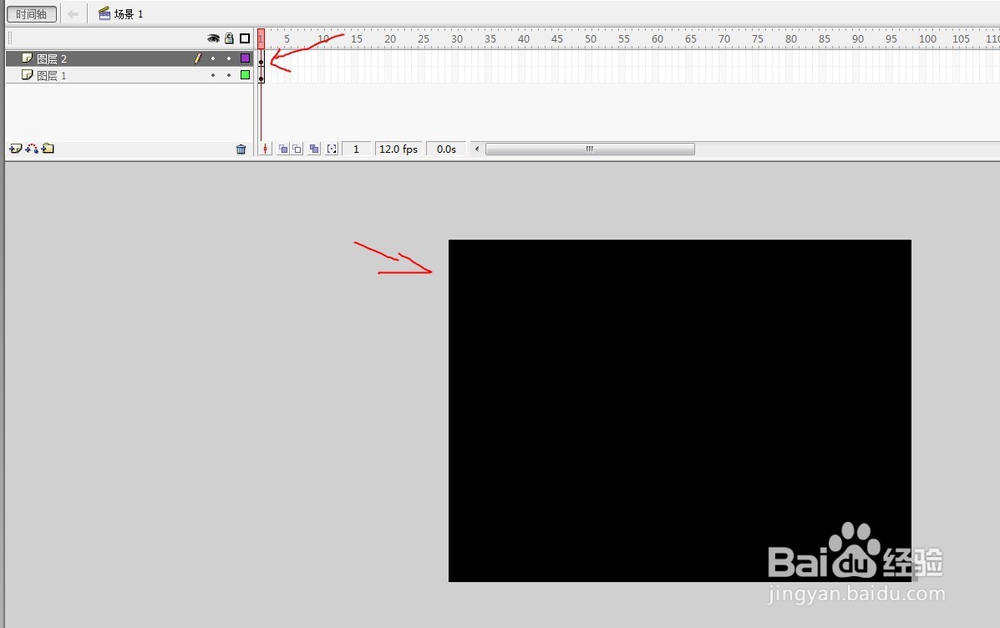Toggle lock dot for 图层 1
1000x628 pixels.
pyautogui.click(x=229, y=75)
